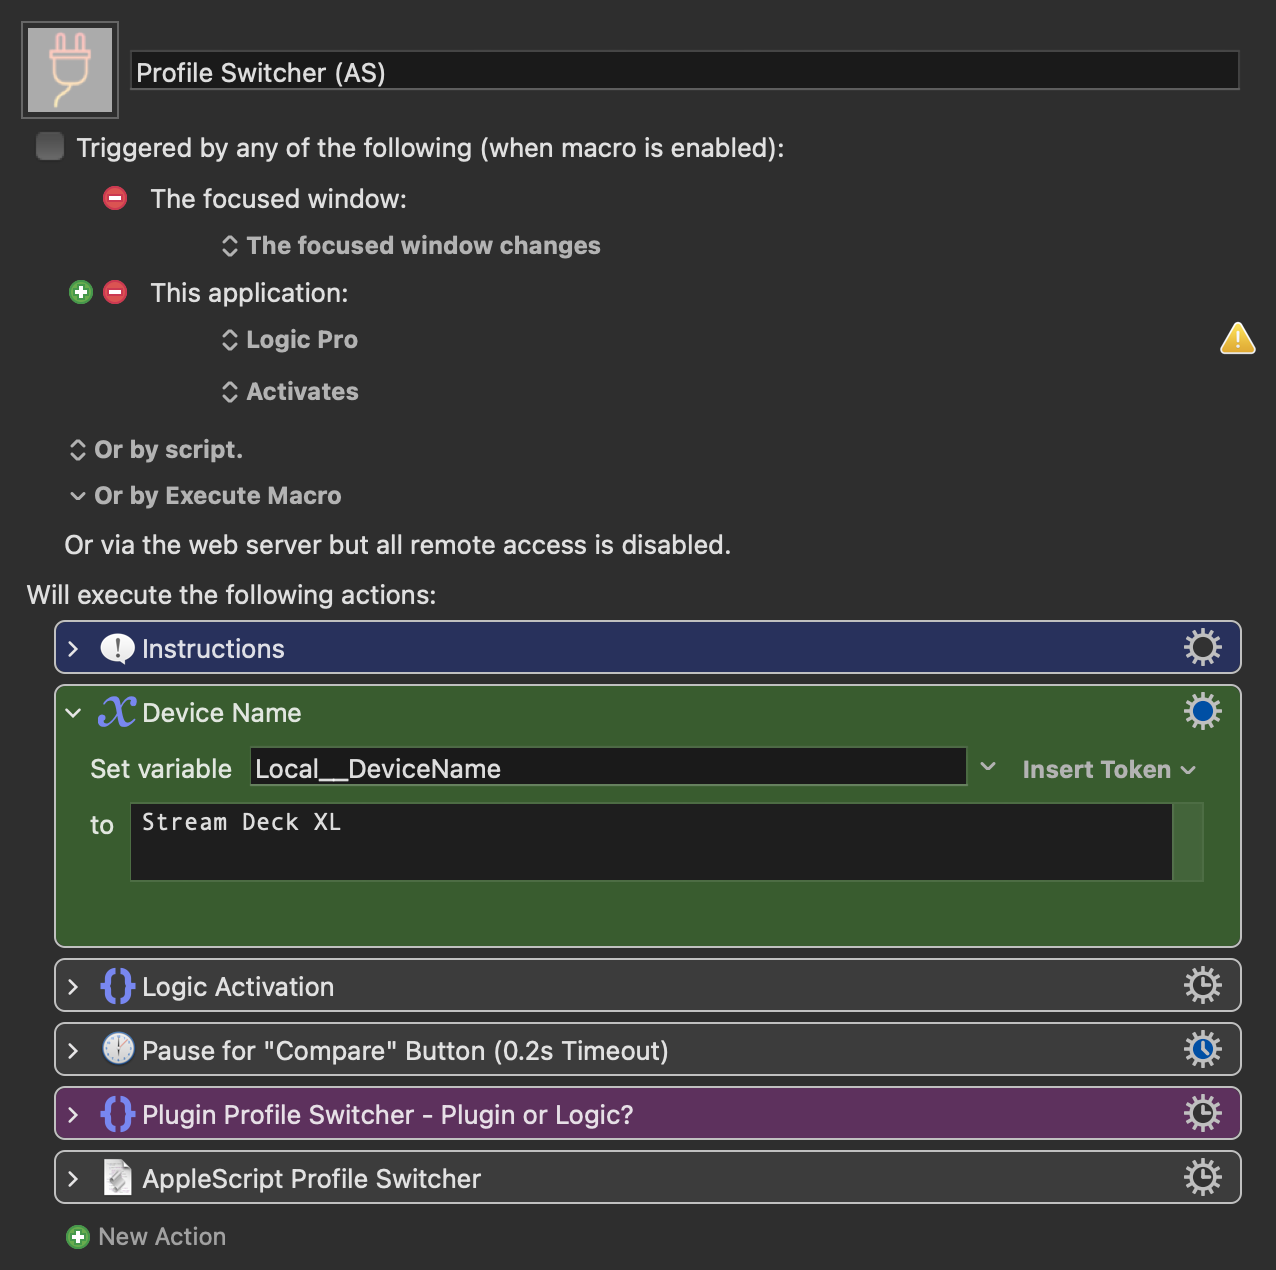Open the Insert Token menu
The width and height of the screenshot is (1276, 1270).
pos(1109,770)
